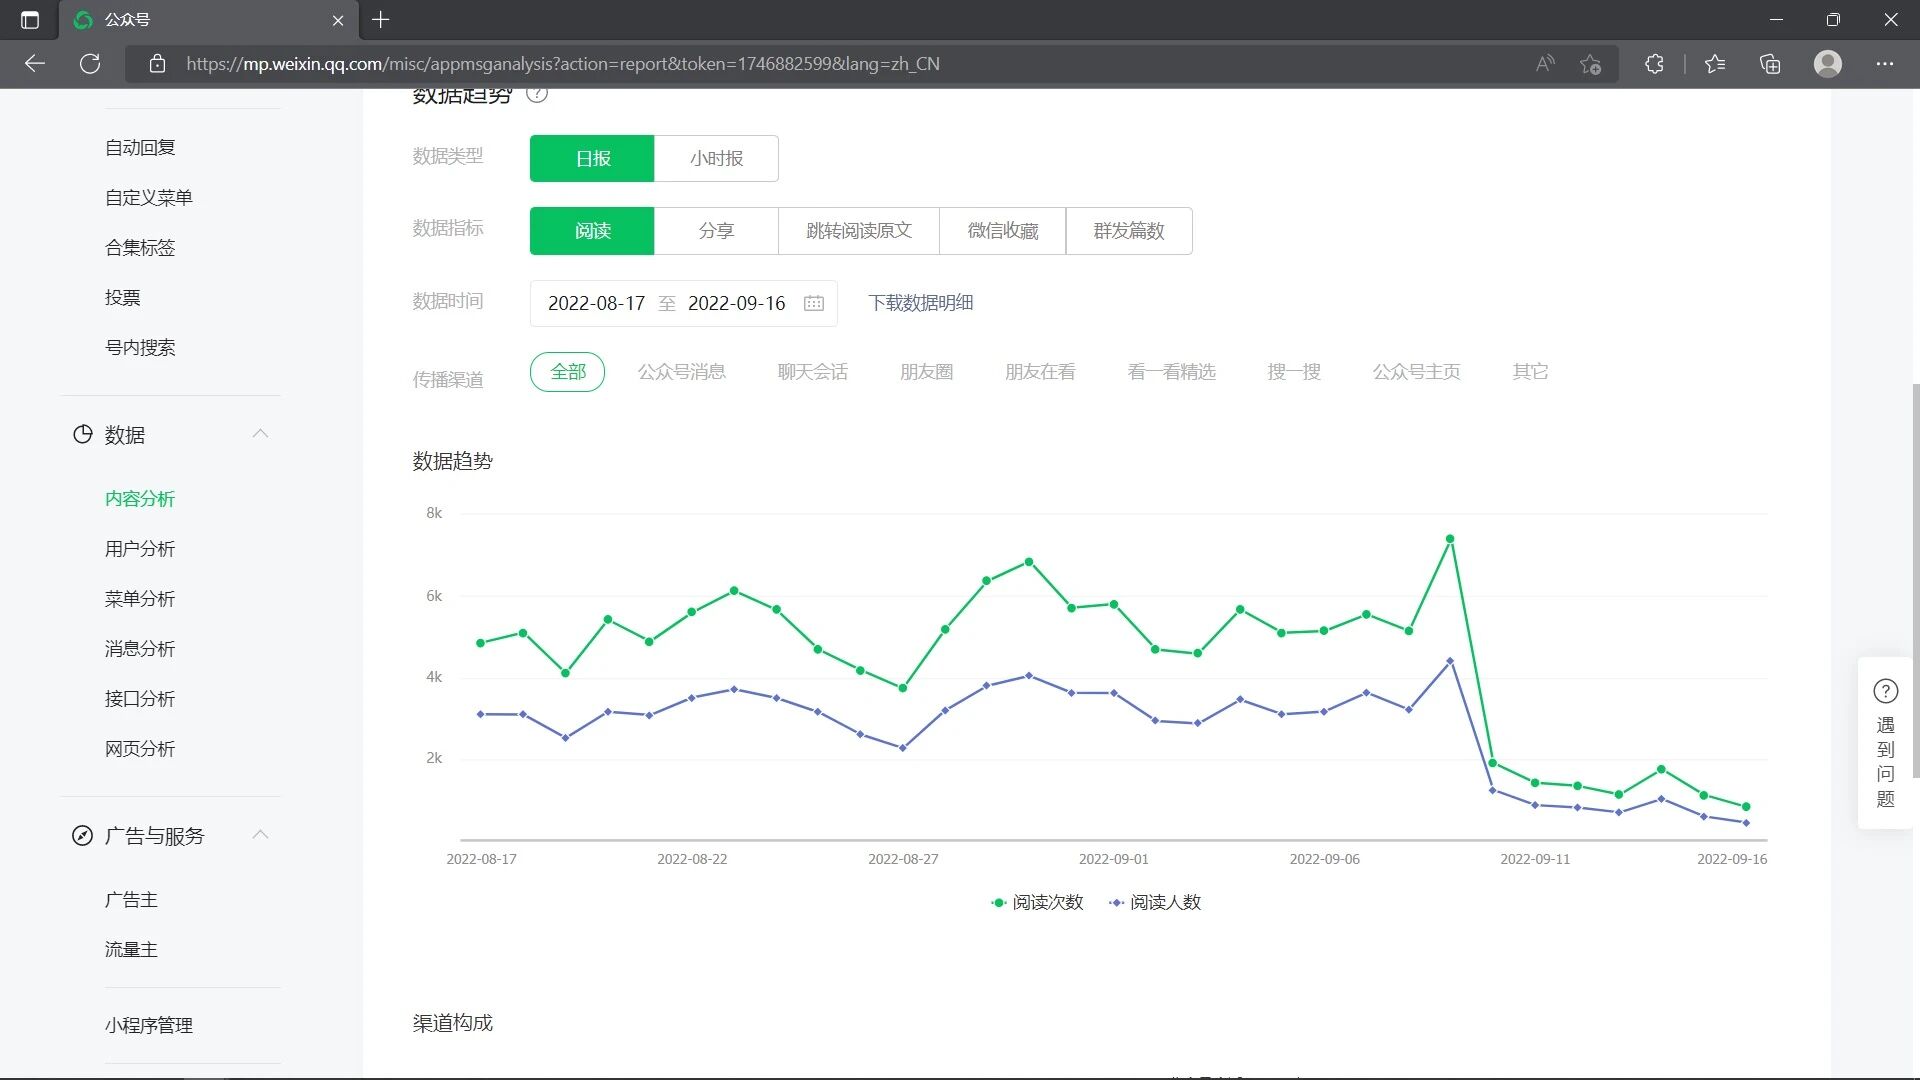Select the 分享 metric option
The image size is (1920, 1080).
tap(716, 231)
